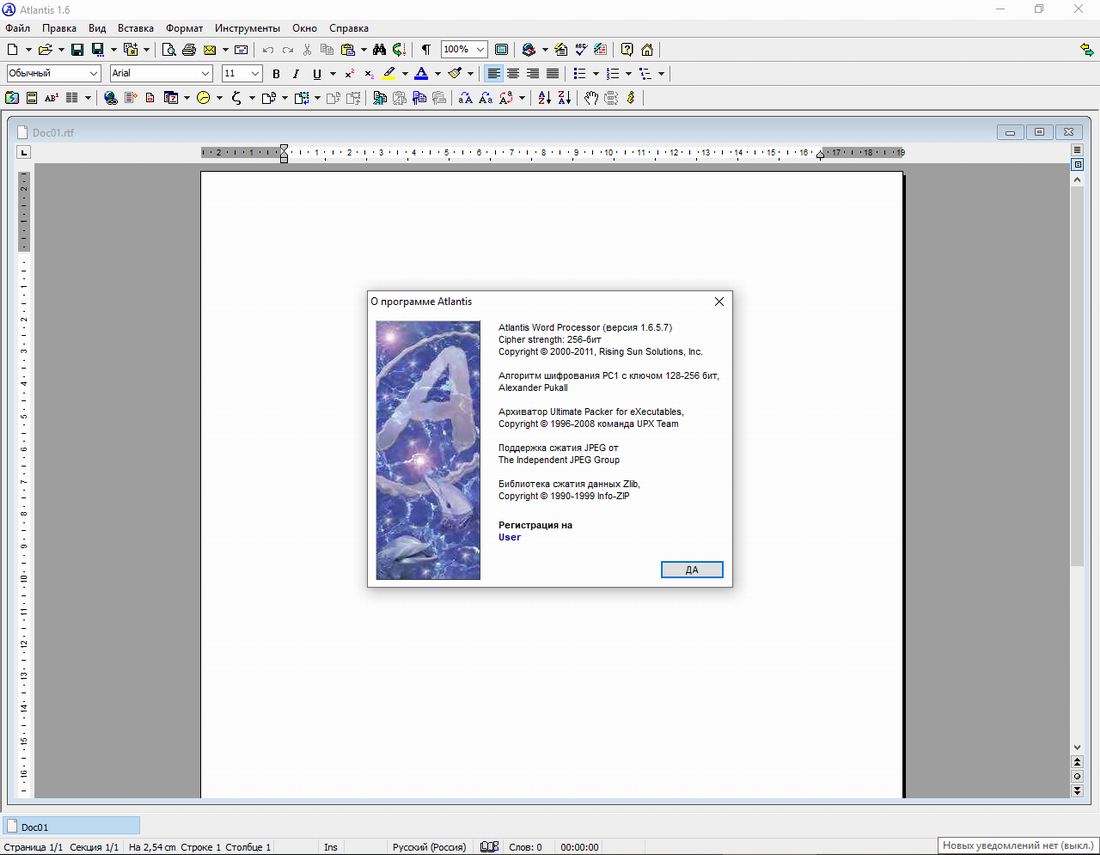
Task: Click the Ins insert mode indicator
Action: point(330,847)
